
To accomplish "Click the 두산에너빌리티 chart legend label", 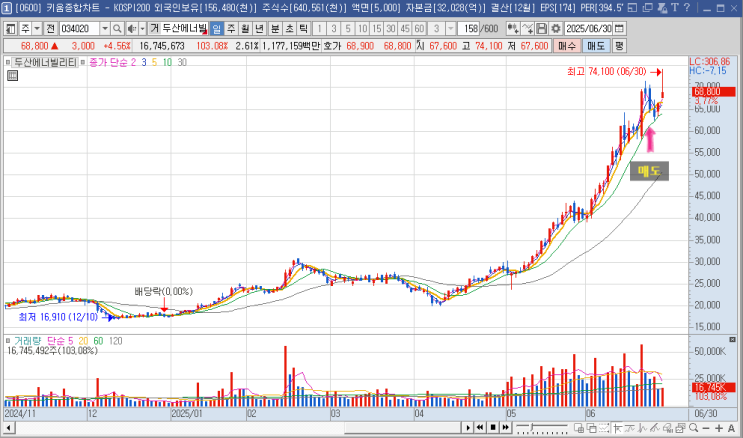I will 45,62.
